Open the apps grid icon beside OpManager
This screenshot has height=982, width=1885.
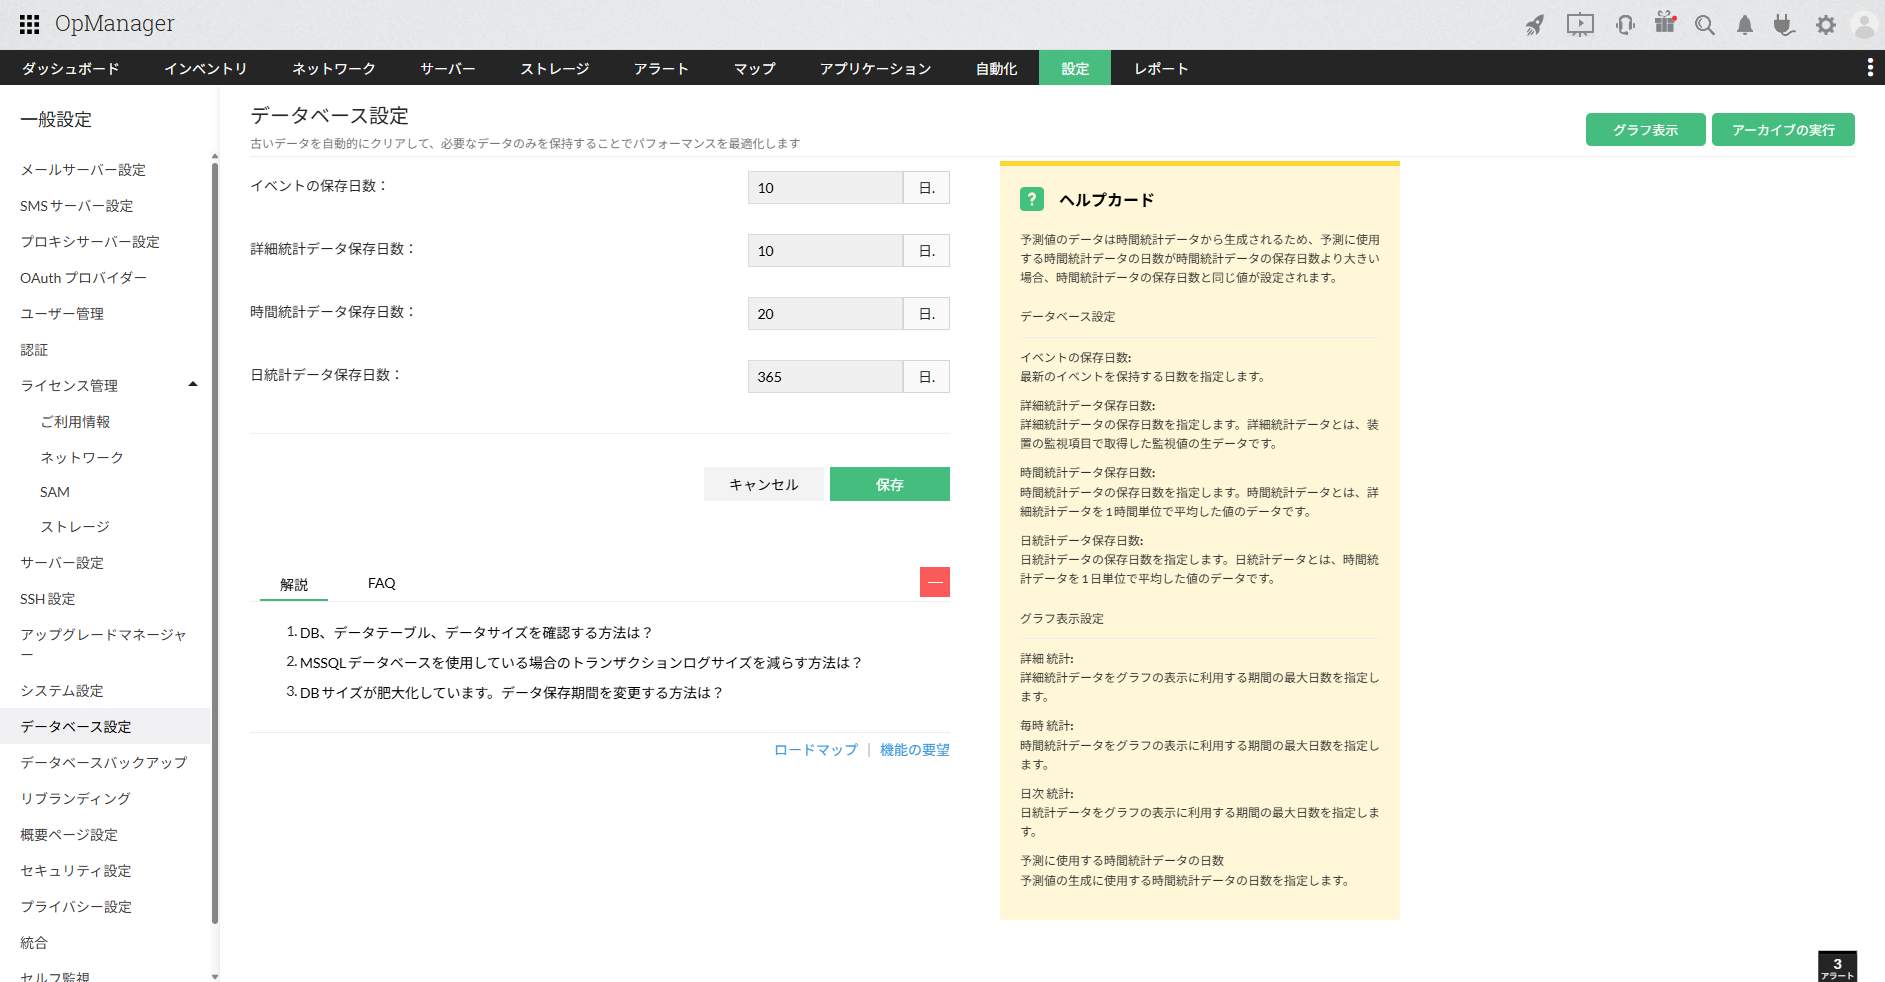click(29, 25)
